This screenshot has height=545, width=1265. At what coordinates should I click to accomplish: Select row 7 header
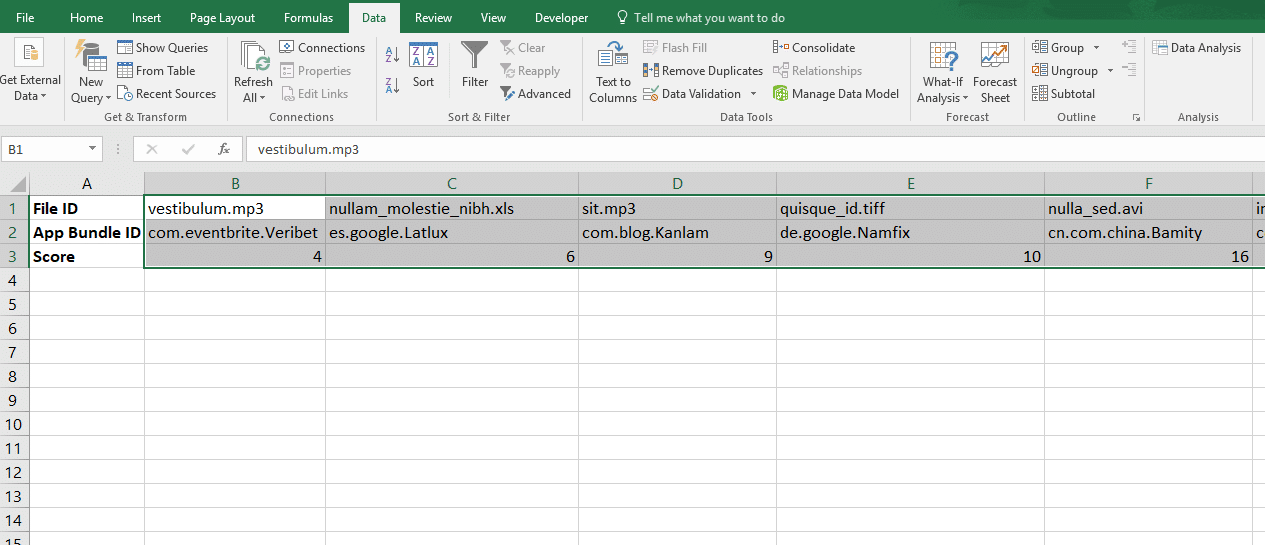coord(14,352)
